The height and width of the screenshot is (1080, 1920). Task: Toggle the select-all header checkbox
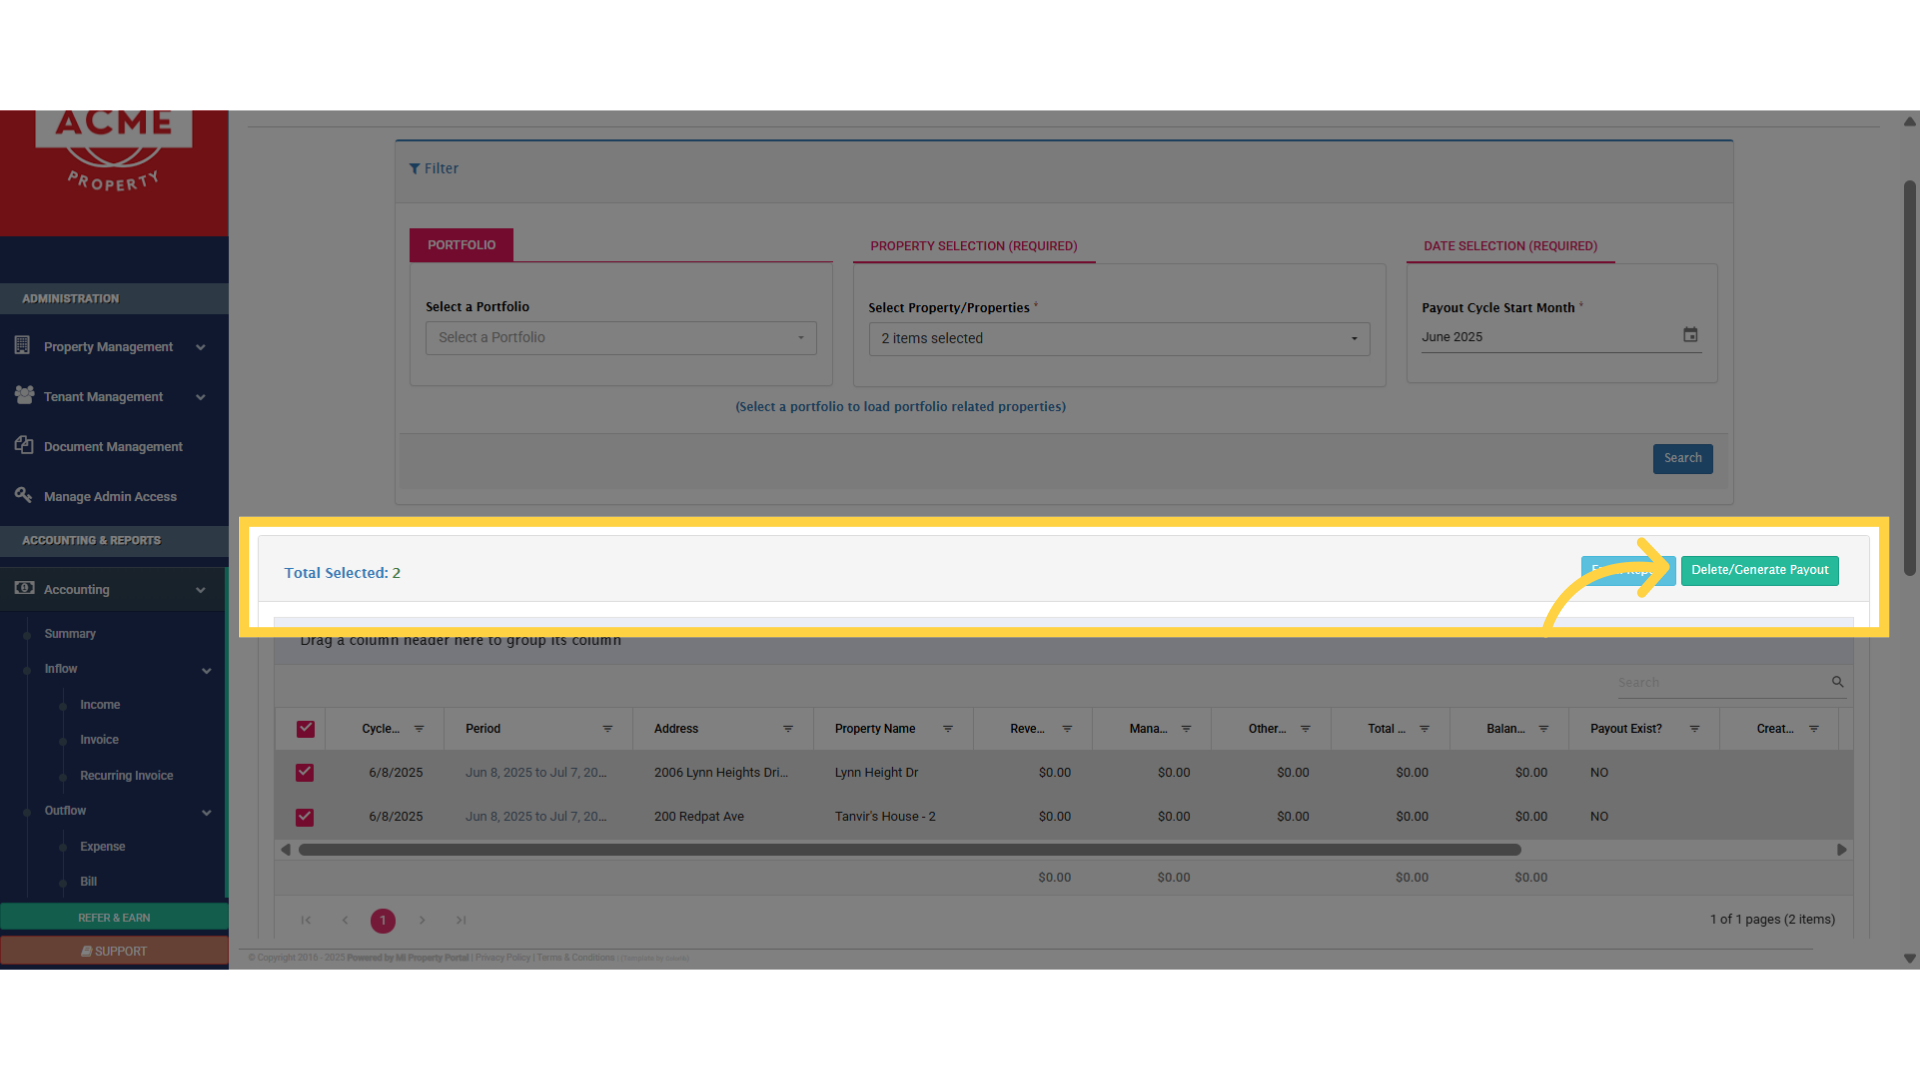305,729
